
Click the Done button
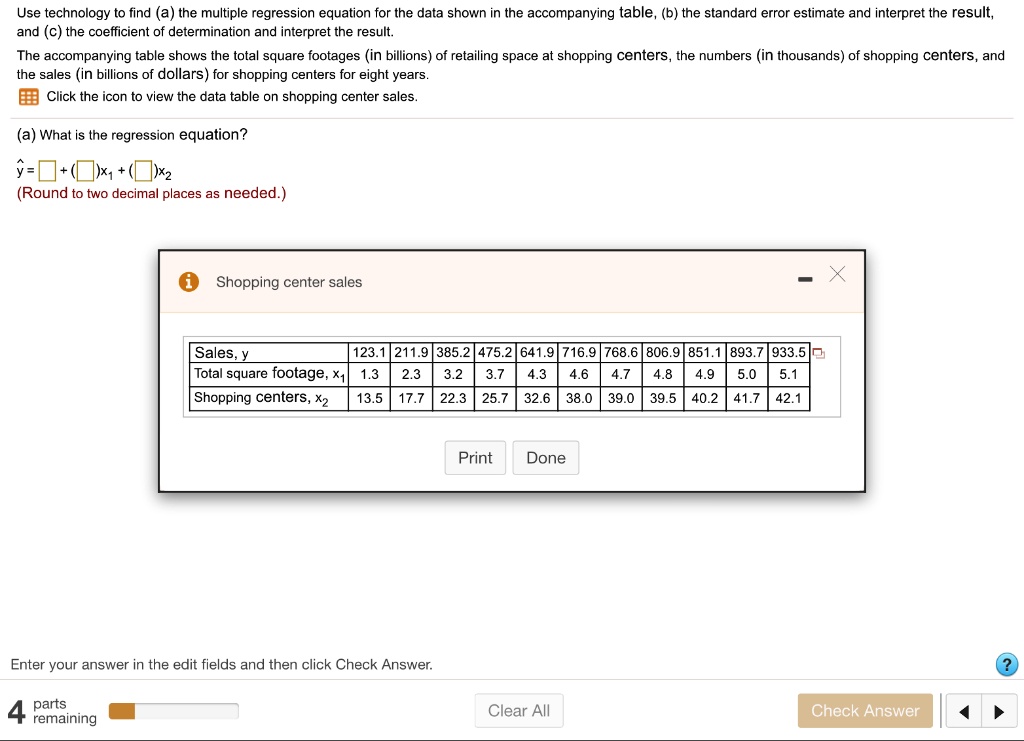545,457
